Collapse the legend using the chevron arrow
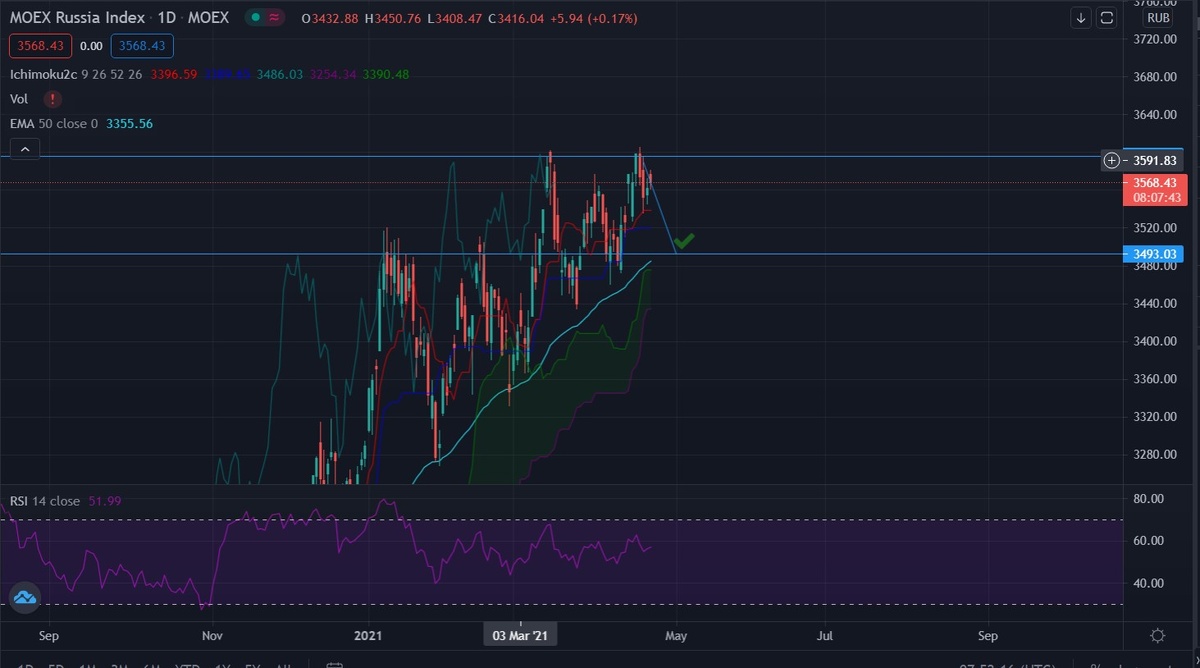Screen dimensions: 1200x668 [x=23, y=147]
